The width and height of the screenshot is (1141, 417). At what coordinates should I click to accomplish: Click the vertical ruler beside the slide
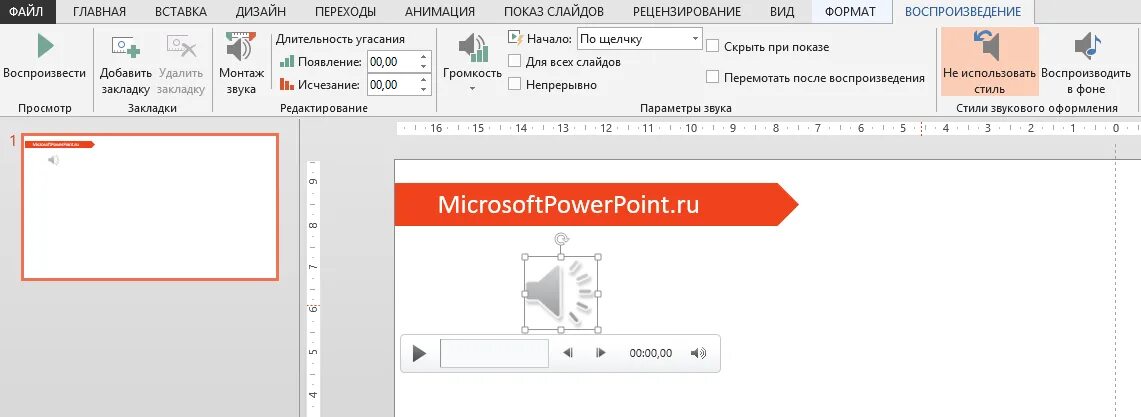pyautogui.click(x=312, y=287)
